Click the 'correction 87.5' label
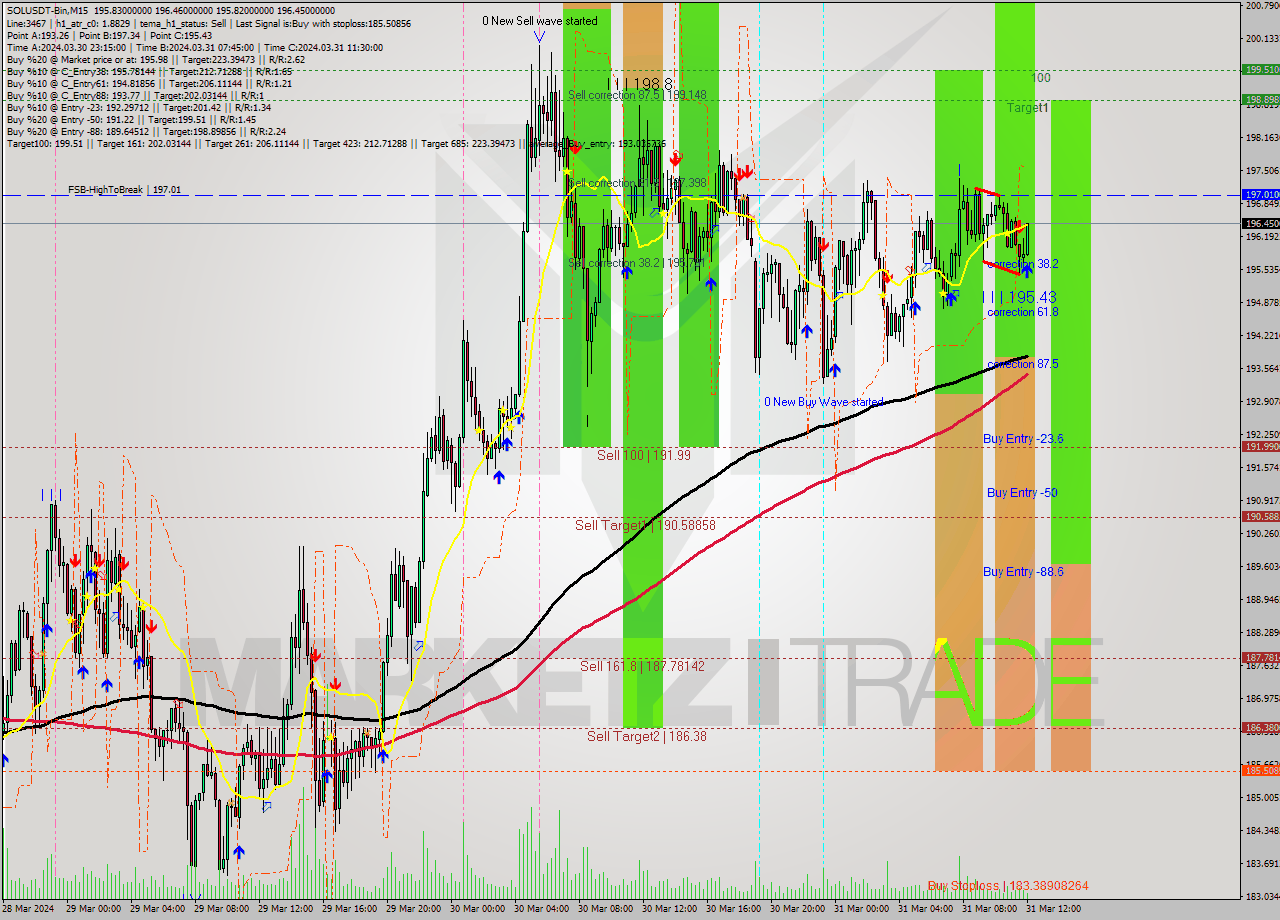The image size is (1280, 920). pyautogui.click(x=1022, y=364)
